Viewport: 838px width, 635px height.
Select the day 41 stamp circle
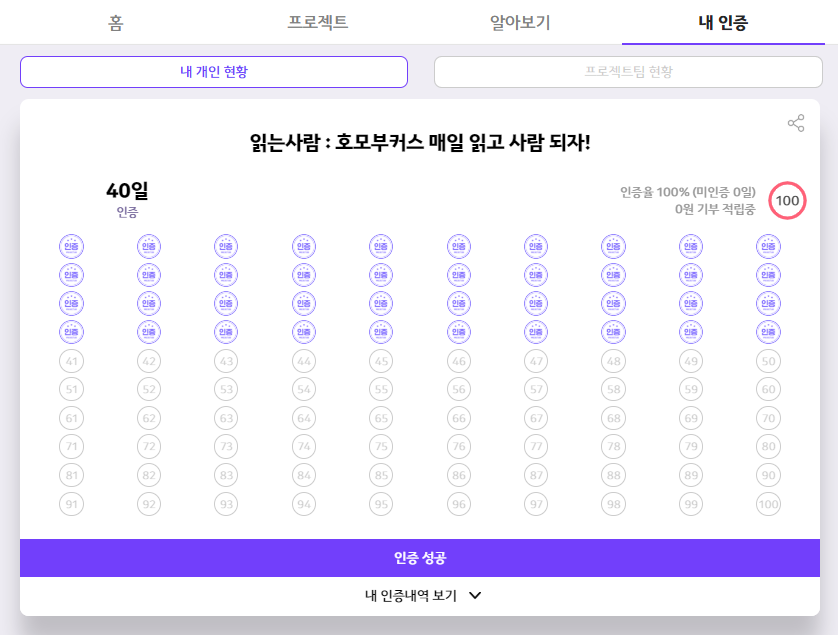point(72,361)
